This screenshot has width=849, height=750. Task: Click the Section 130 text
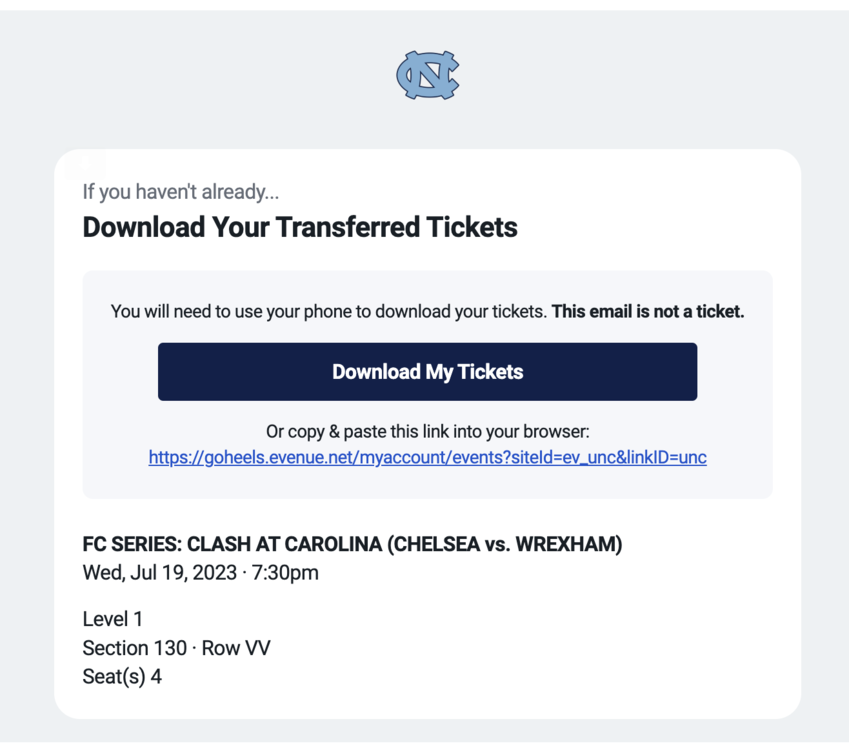(x=134, y=648)
